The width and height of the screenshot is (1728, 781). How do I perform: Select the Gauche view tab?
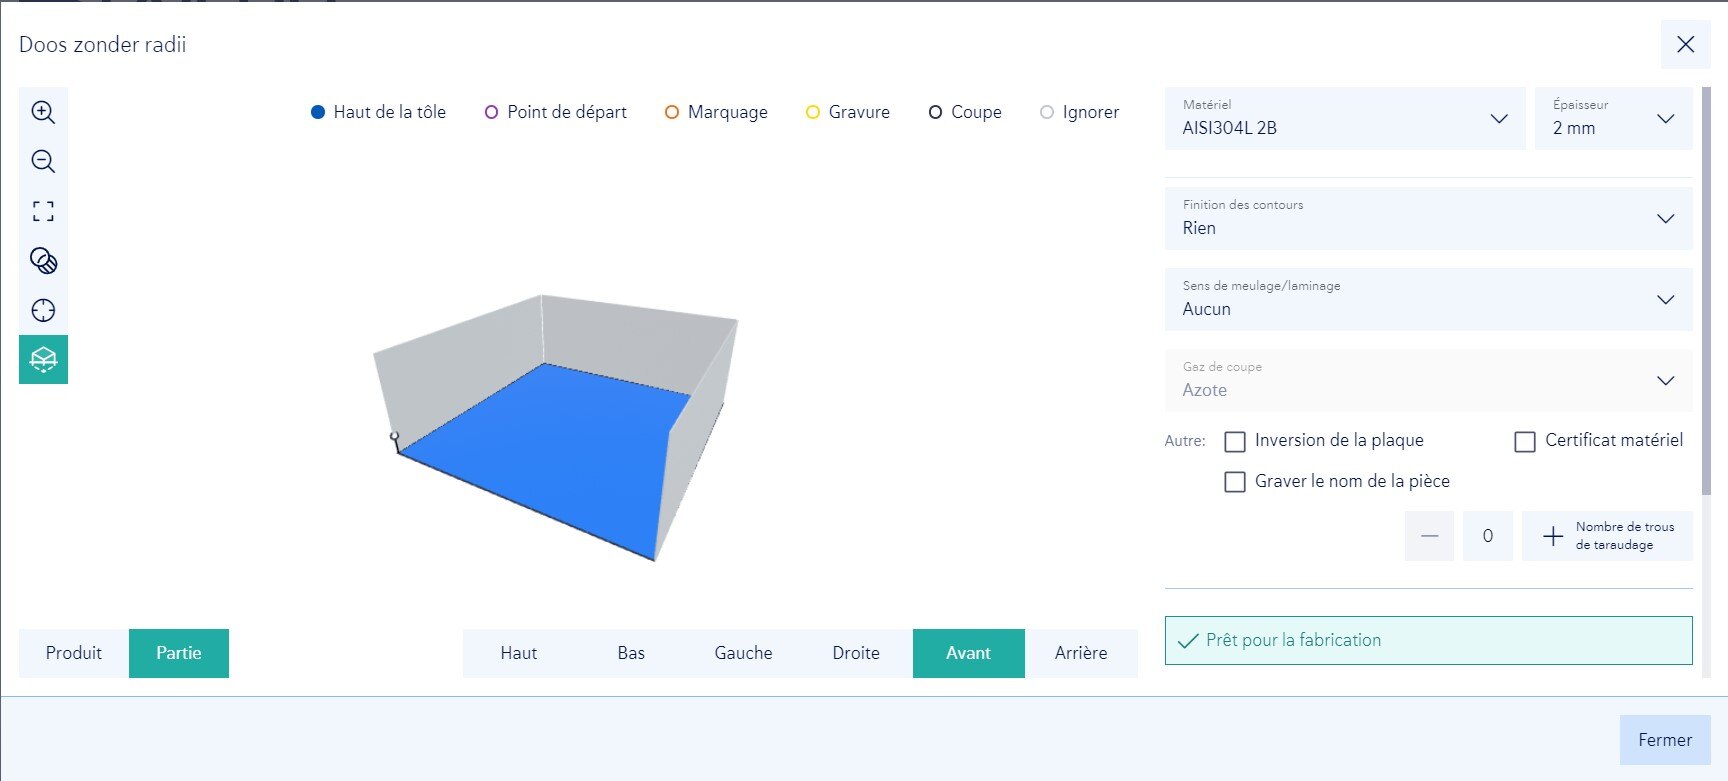click(x=743, y=653)
